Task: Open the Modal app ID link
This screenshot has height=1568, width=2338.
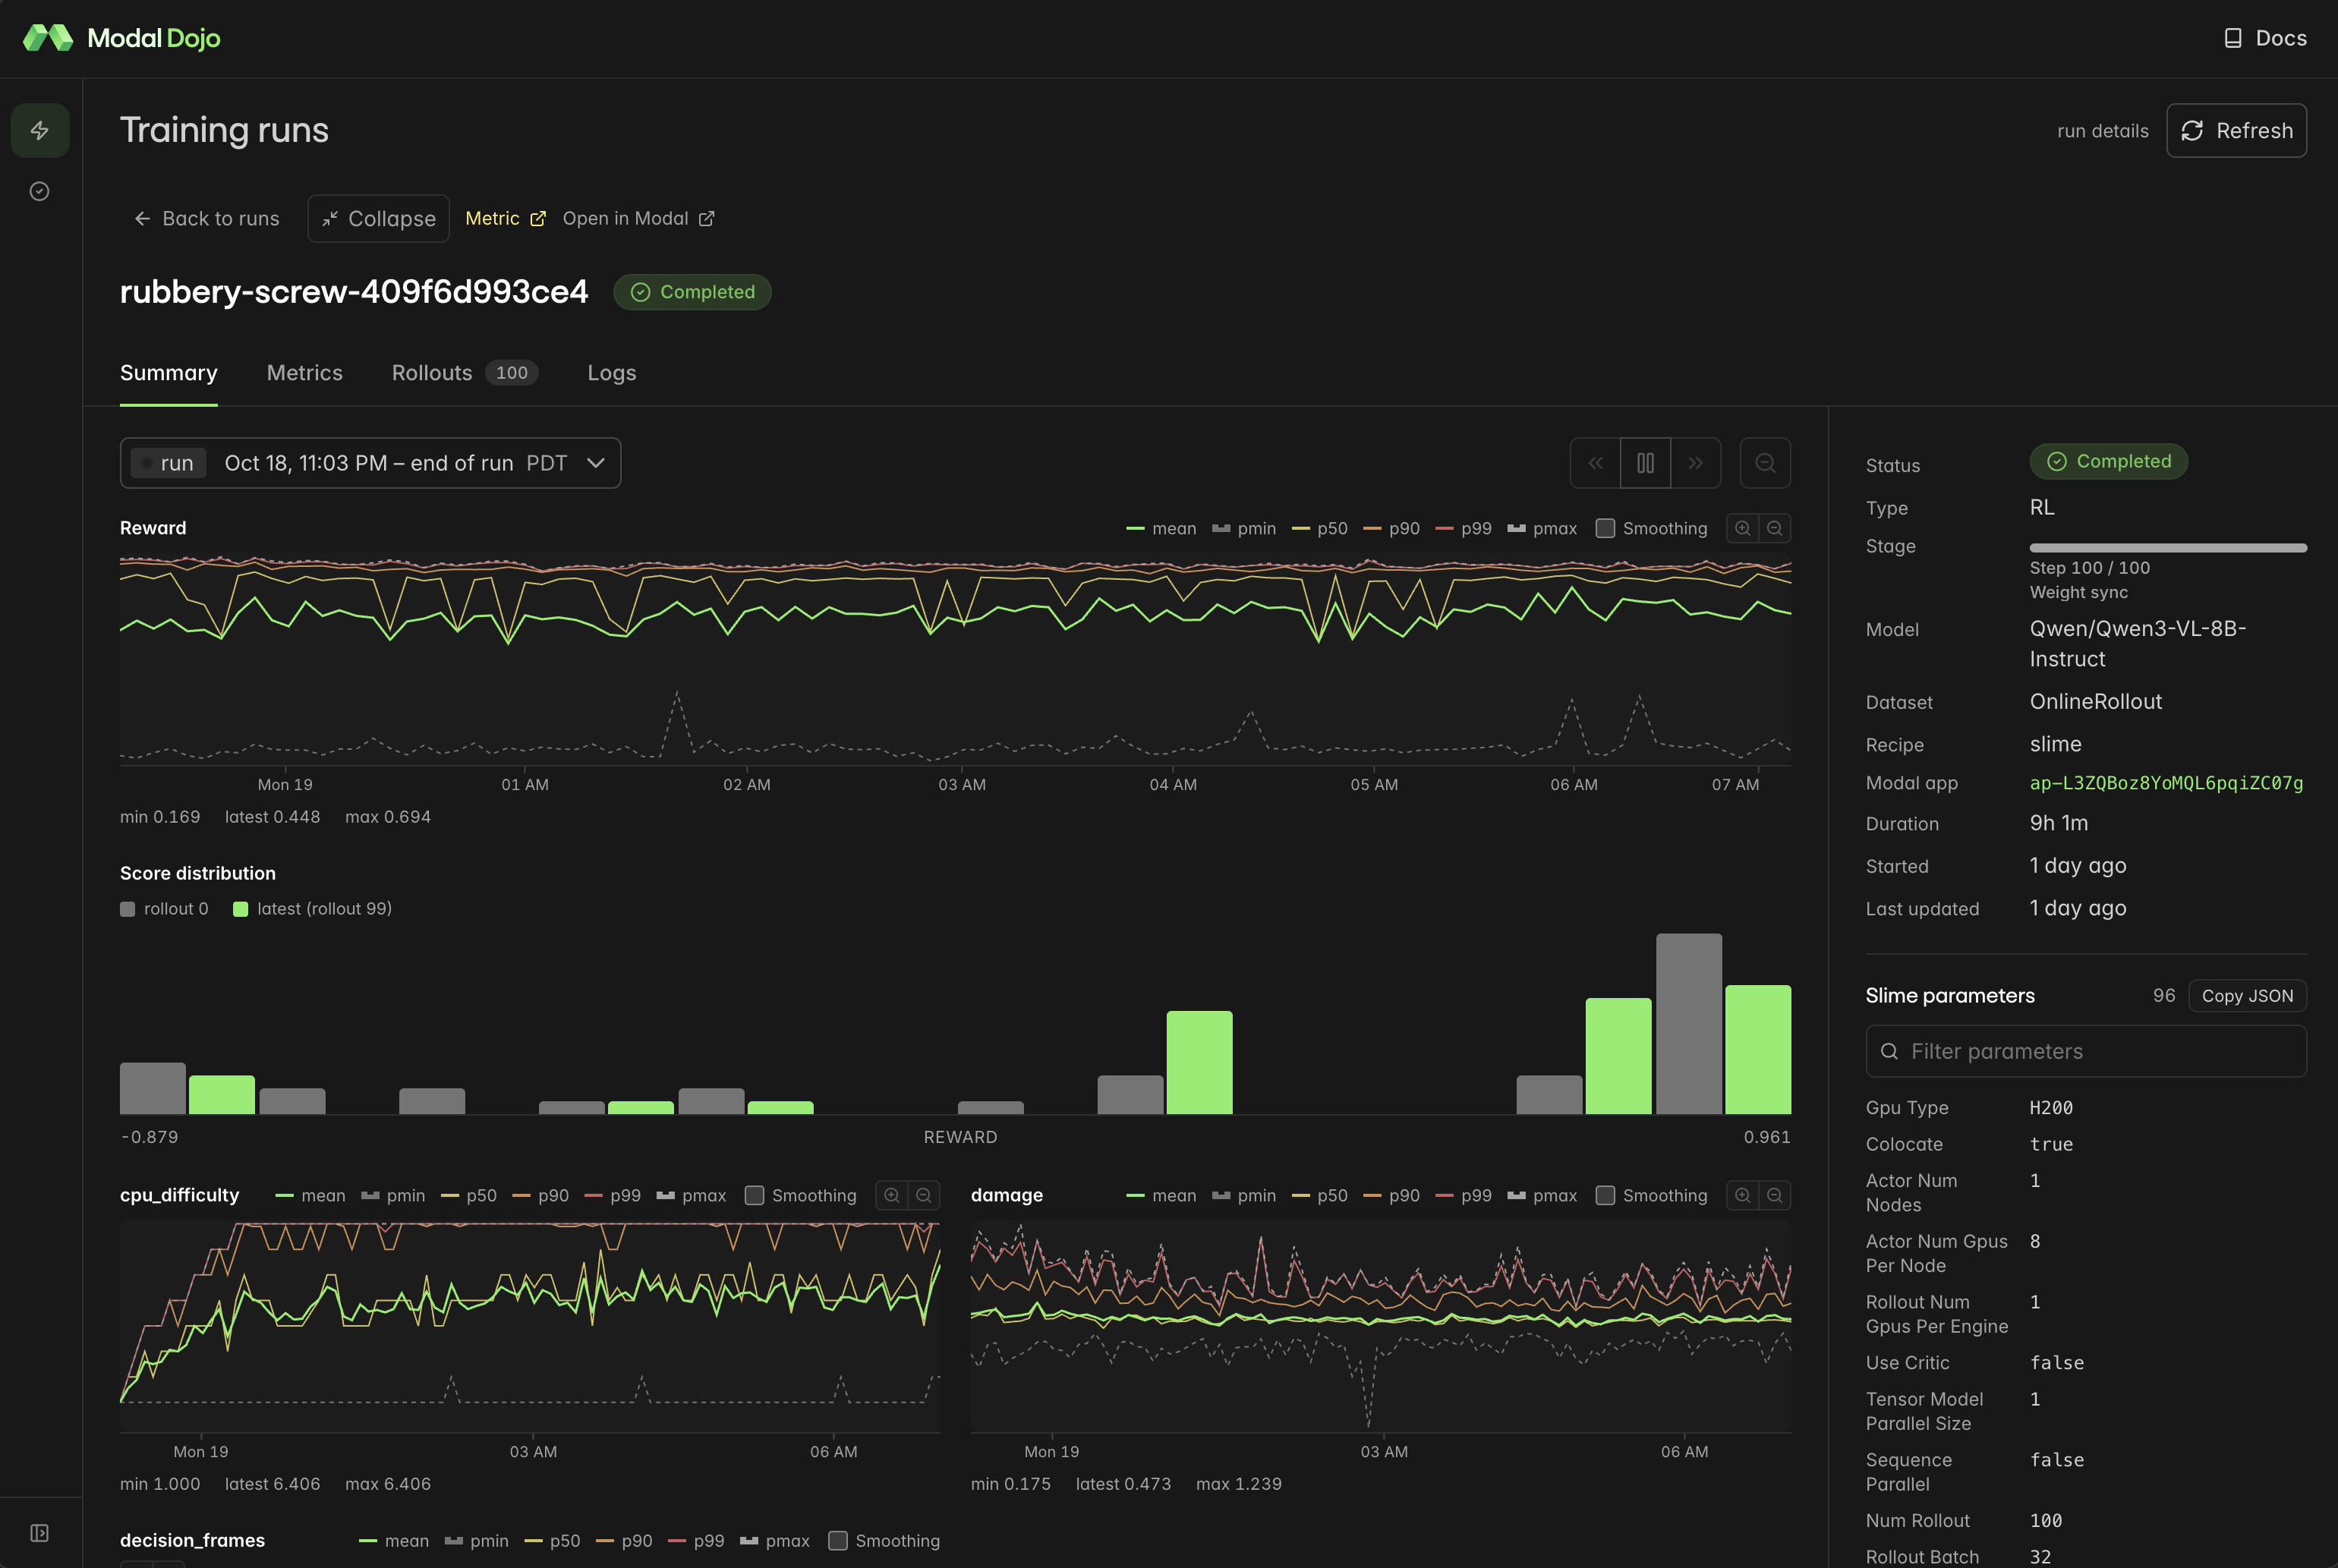Action: click(2166, 783)
